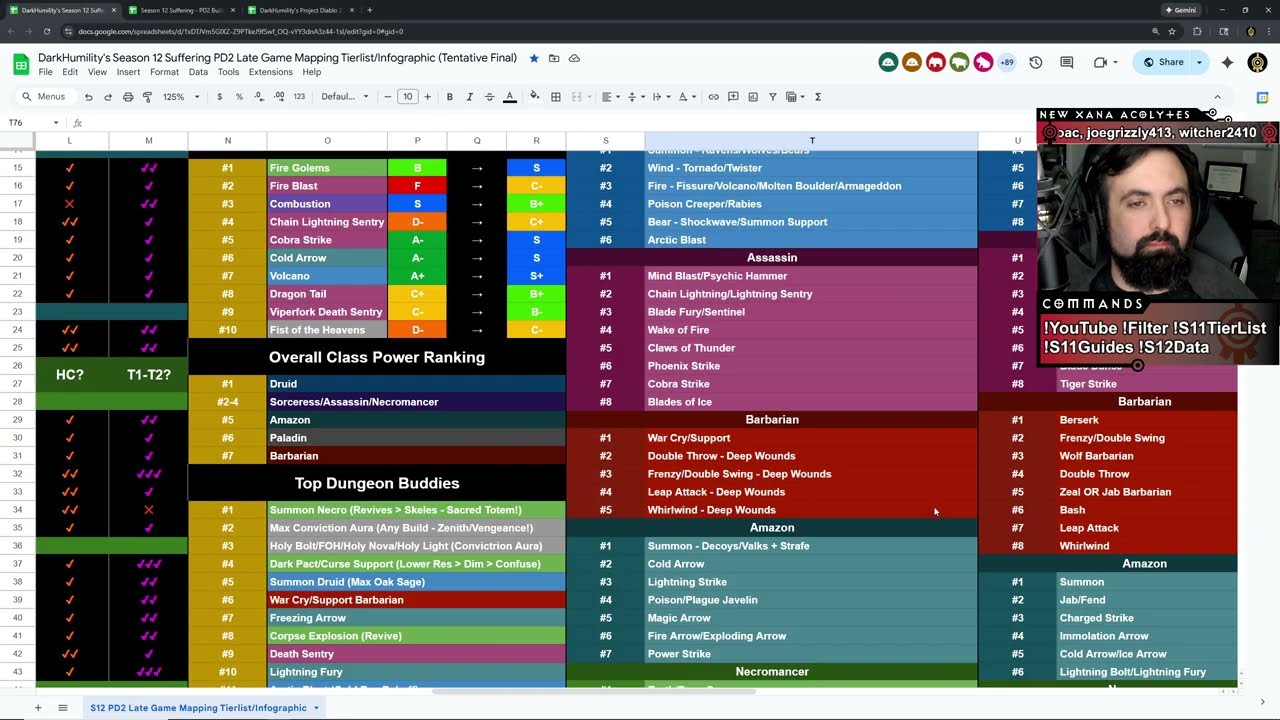
Task: Add a new sheet with the plus button
Action: [38, 708]
